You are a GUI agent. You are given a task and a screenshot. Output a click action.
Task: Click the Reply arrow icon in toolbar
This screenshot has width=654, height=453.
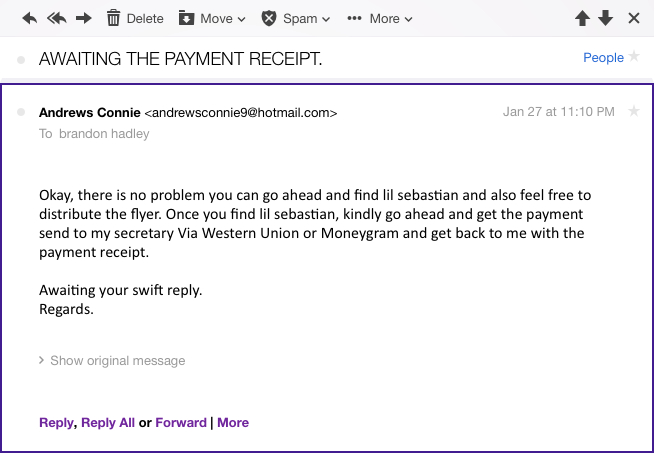pyautogui.click(x=30, y=18)
